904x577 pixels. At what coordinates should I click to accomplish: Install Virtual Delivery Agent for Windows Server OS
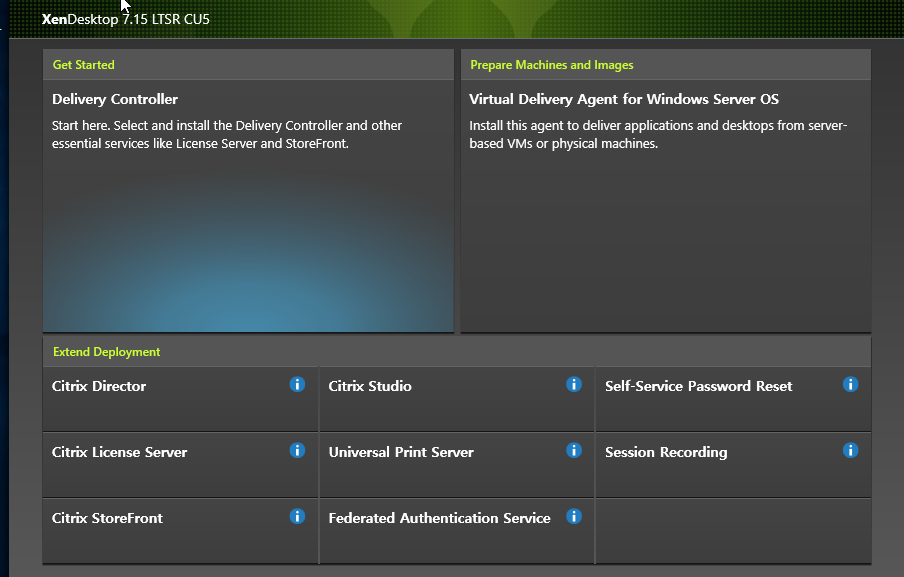[666, 206]
